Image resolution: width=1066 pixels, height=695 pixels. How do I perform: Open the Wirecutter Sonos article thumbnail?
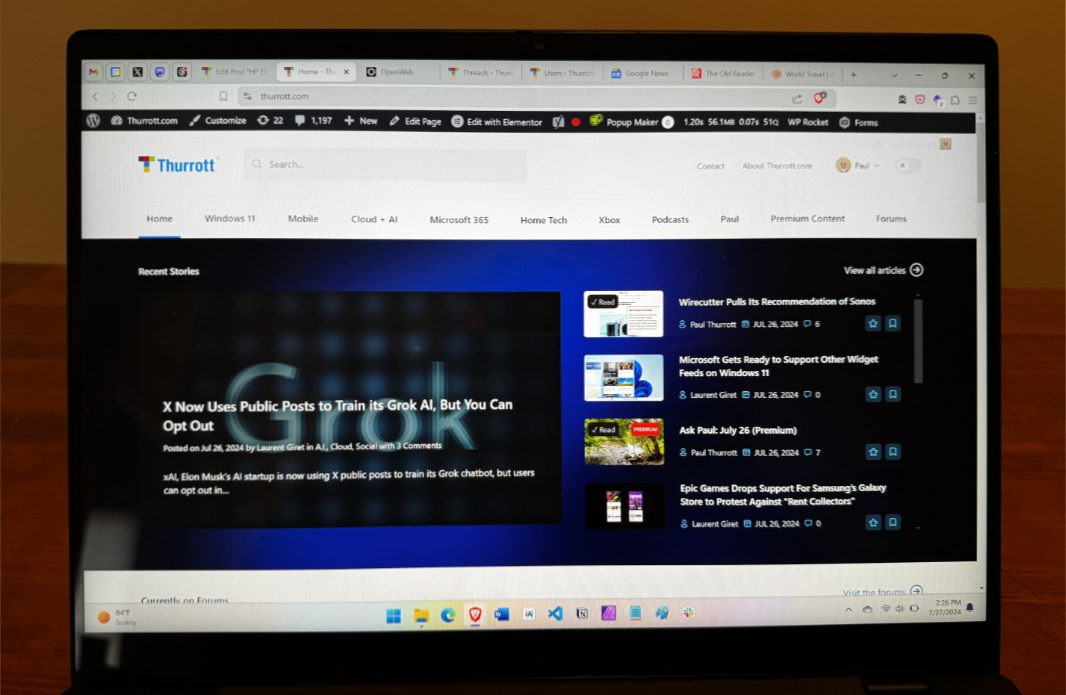(x=623, y=313)
